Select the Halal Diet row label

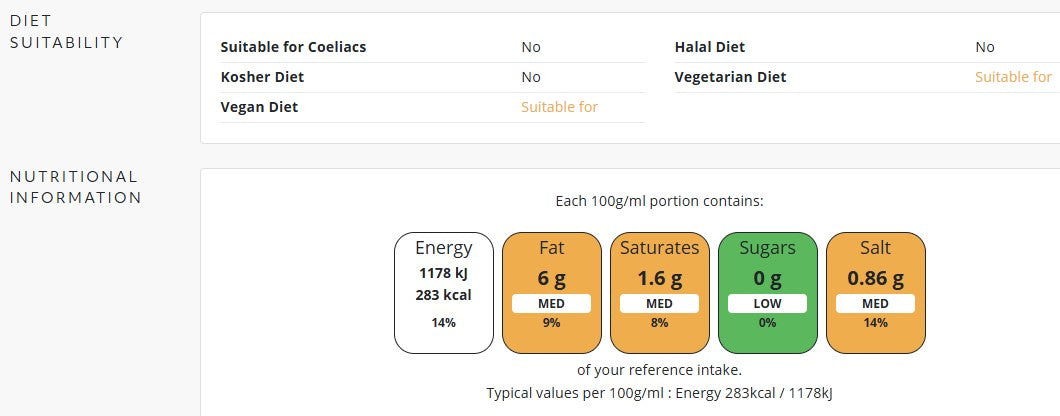pos(710,47)
